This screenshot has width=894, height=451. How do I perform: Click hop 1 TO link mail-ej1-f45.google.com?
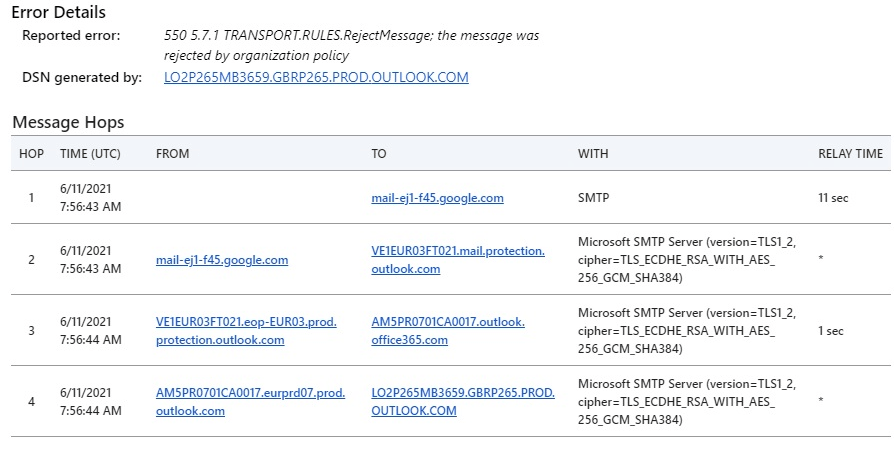(x=437, y=198)
